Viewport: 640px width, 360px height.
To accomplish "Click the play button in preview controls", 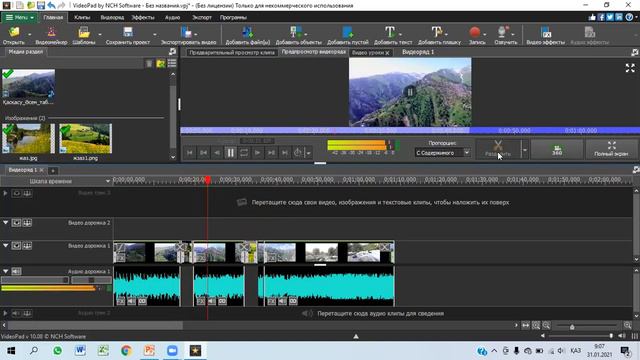I will coord(258,153).
